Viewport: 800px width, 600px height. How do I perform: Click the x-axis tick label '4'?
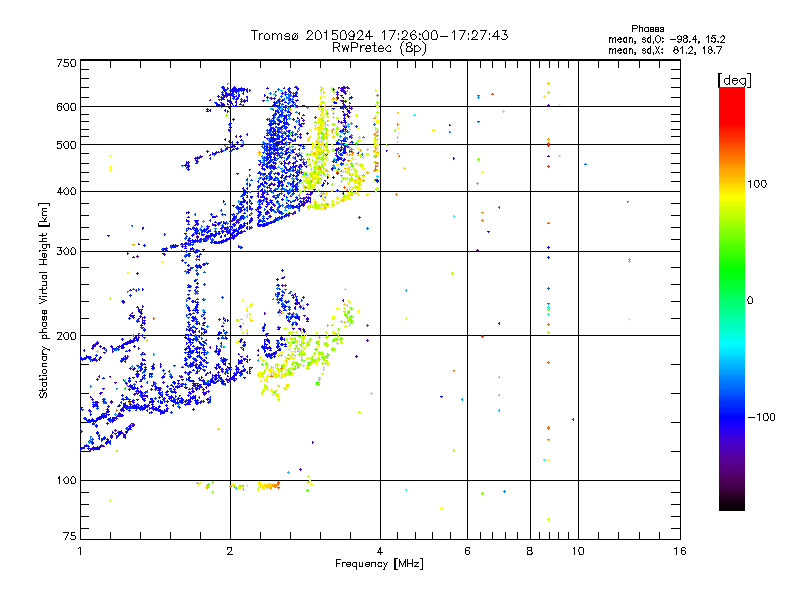[x=380, y=551]
